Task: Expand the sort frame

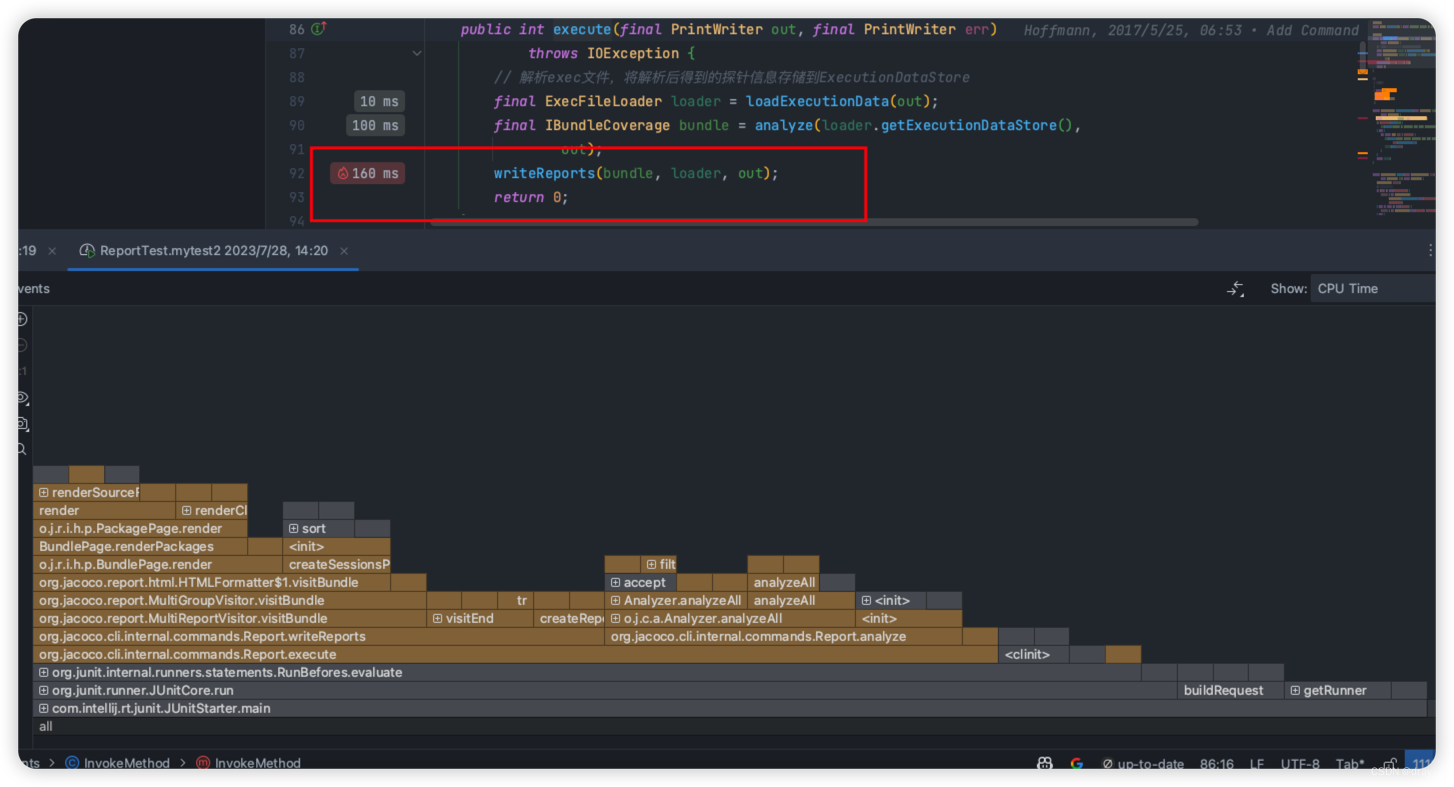Action: click(x=294, y=529)
